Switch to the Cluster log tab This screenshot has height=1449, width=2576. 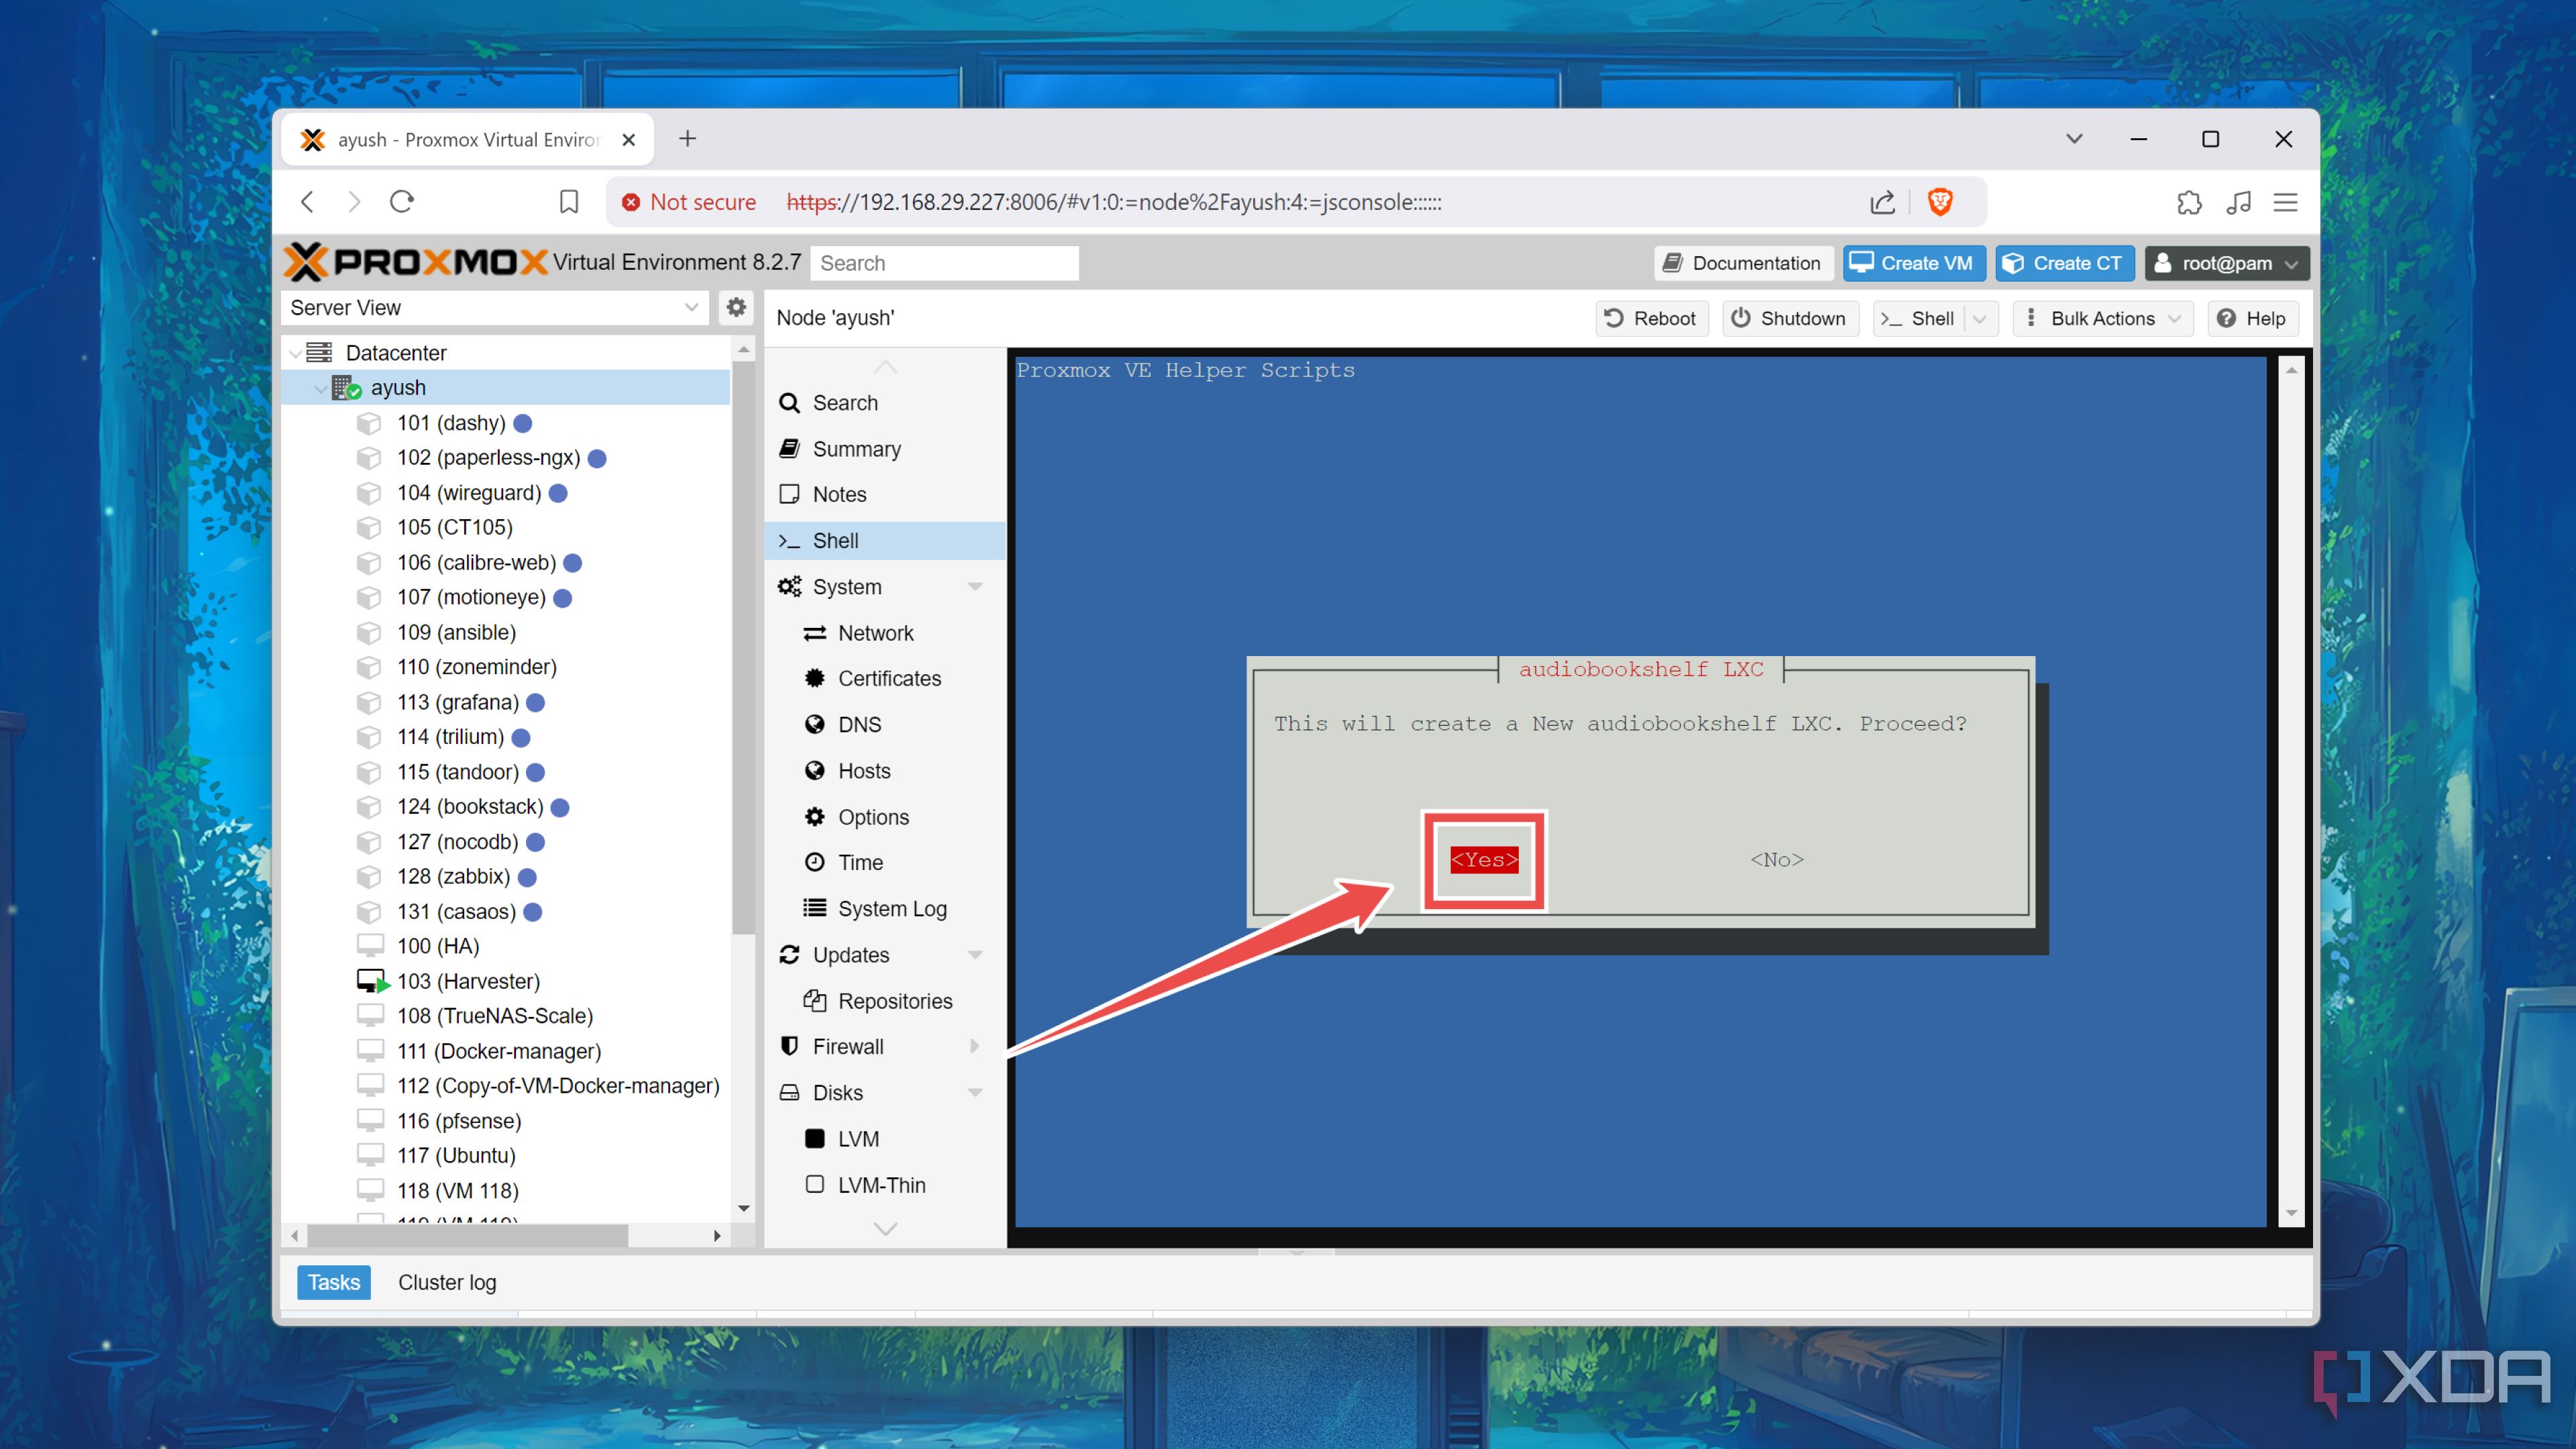pos(447,1282)
